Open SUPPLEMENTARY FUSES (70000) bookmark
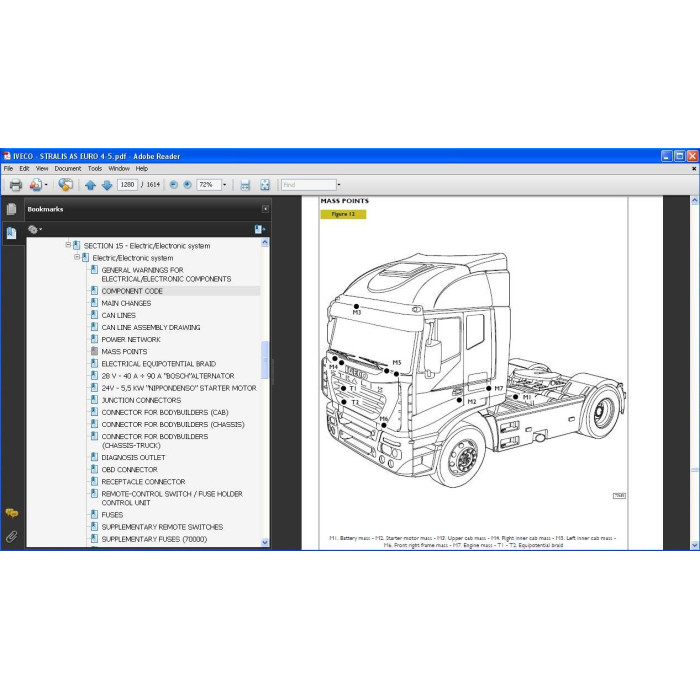Viewport: 700px width, 700px height. pyautogui.click(x=154, y=539)
